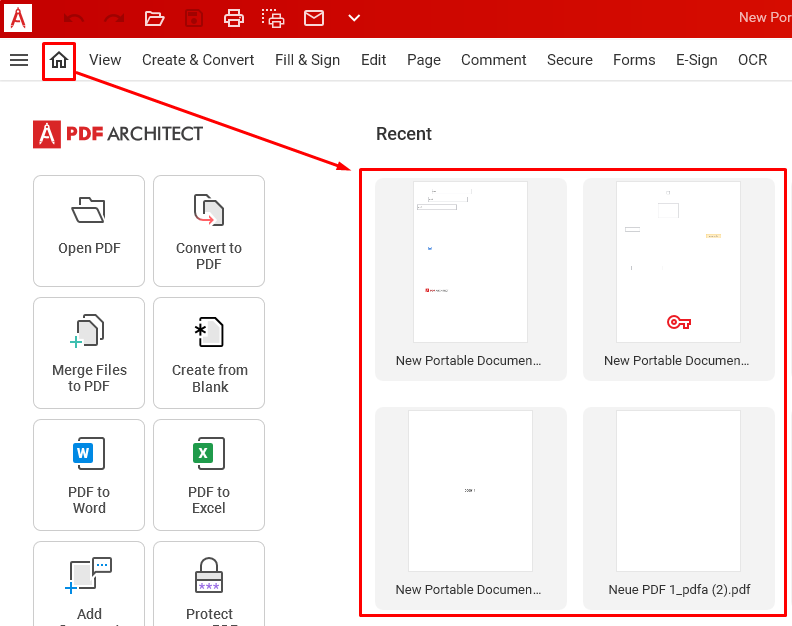Viewport: 792px width, 626px height.
Task: Click the Redo arrow icon
Action: (x=114, y=19)
